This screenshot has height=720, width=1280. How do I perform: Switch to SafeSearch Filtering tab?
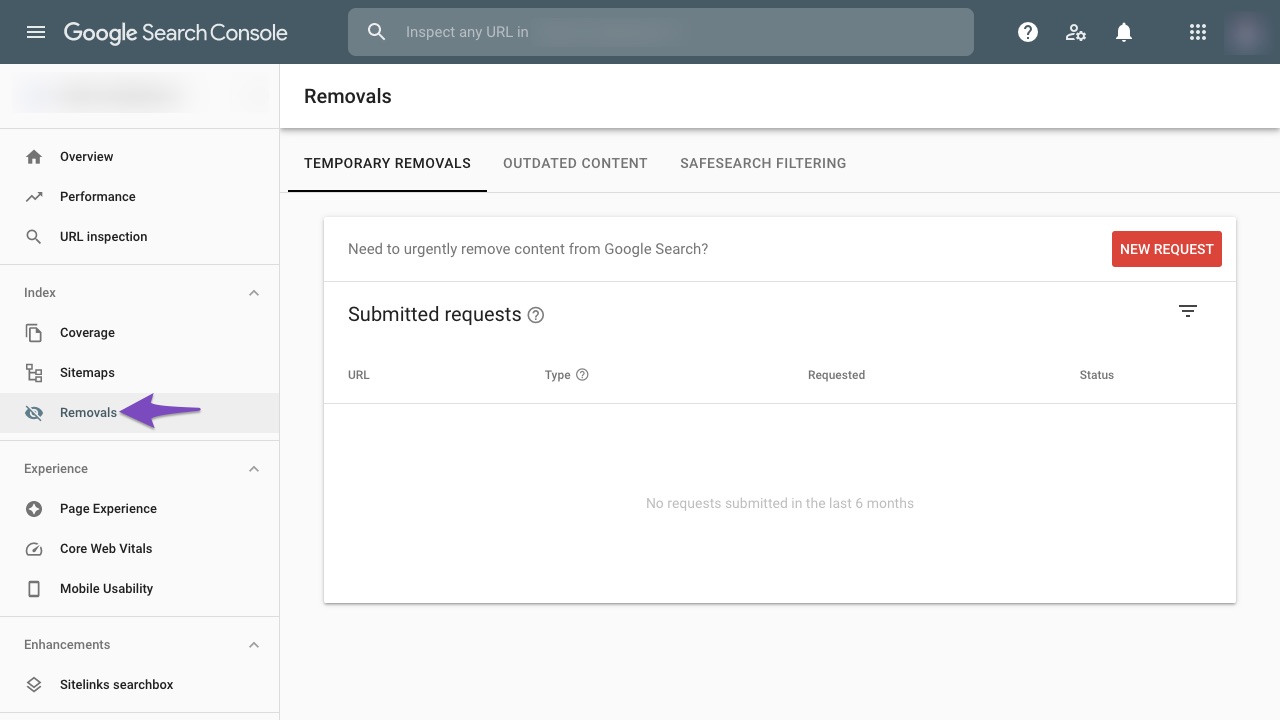coord(763,163)
